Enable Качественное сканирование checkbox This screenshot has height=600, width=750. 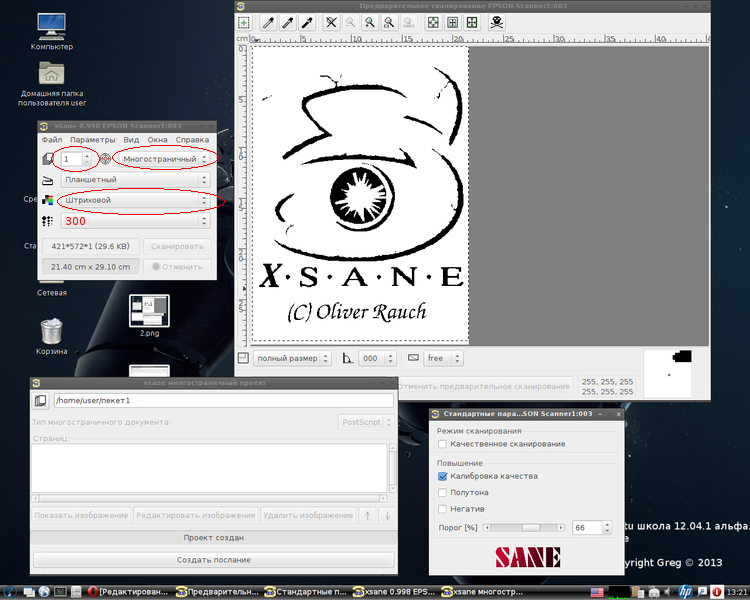(x=442, y=444)
